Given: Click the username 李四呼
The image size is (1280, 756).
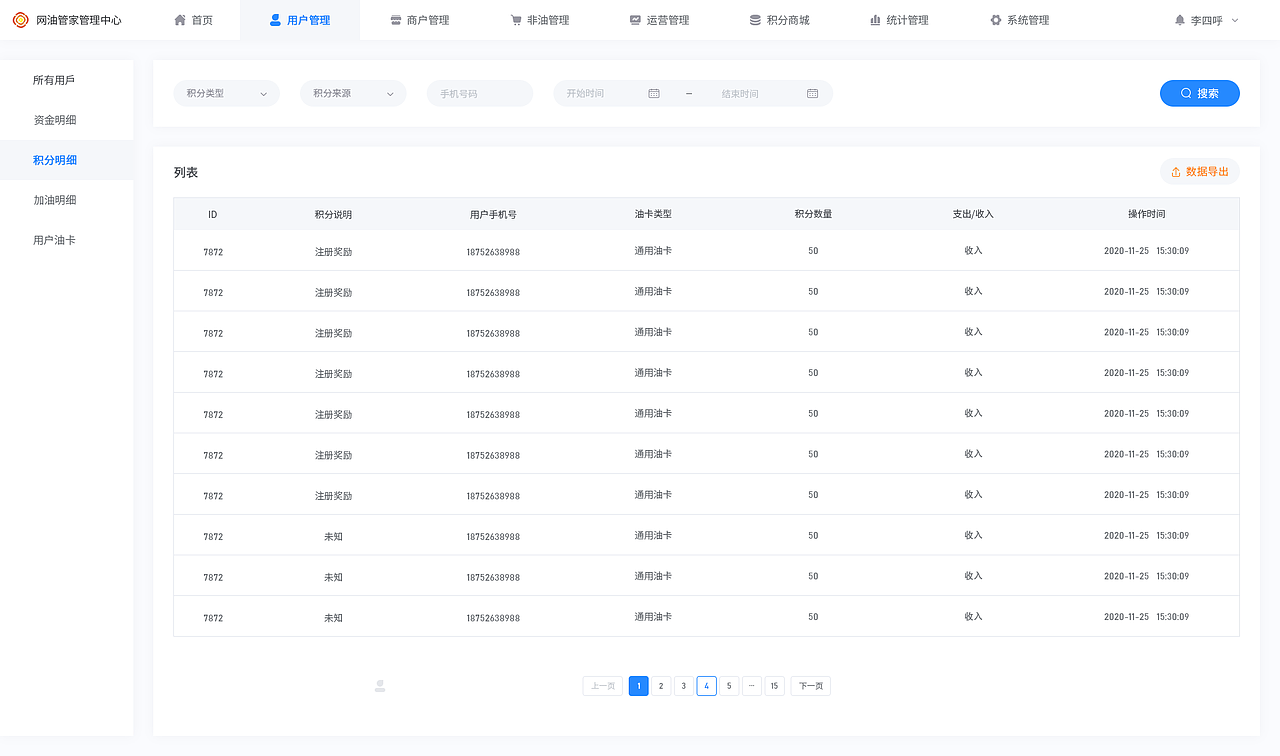Looking at the screenshot, I should tap(1207, 20).
